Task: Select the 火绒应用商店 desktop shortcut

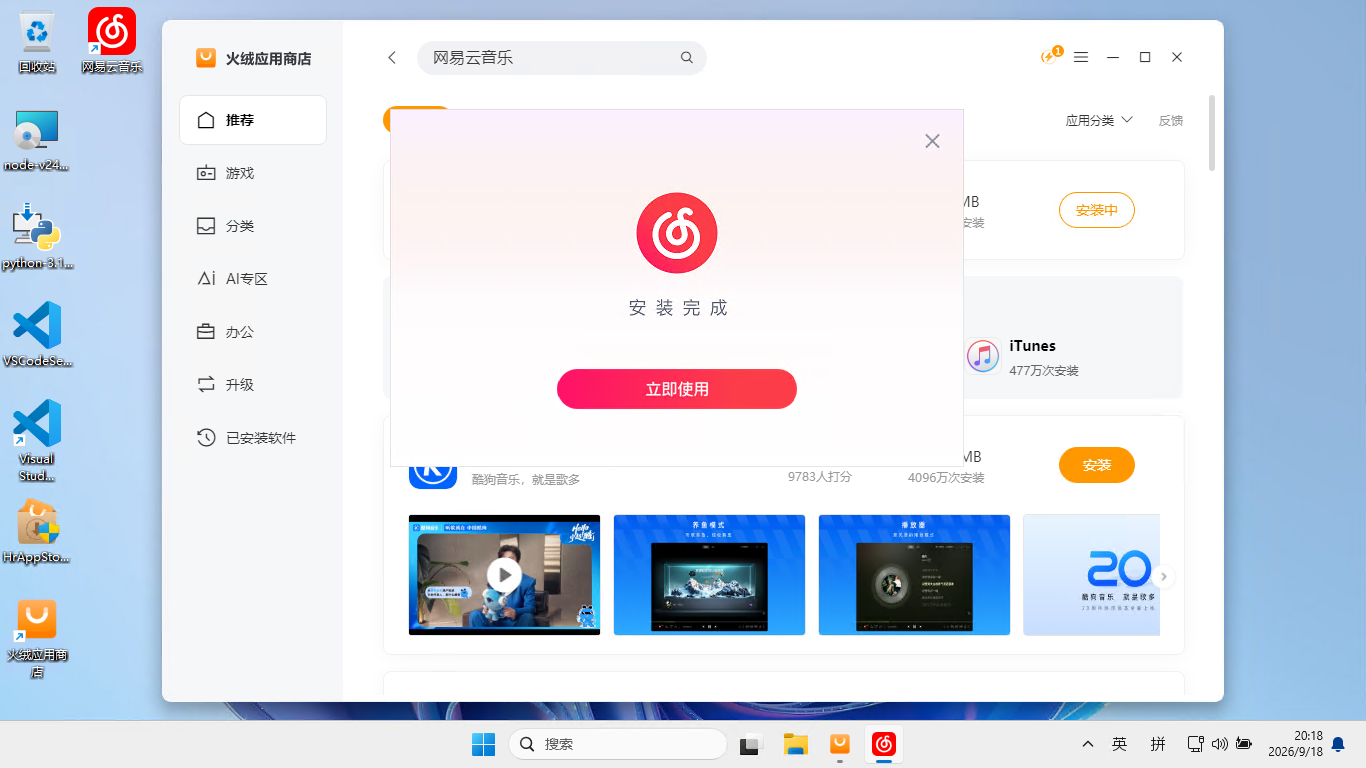Action: [x=37, y=640]
